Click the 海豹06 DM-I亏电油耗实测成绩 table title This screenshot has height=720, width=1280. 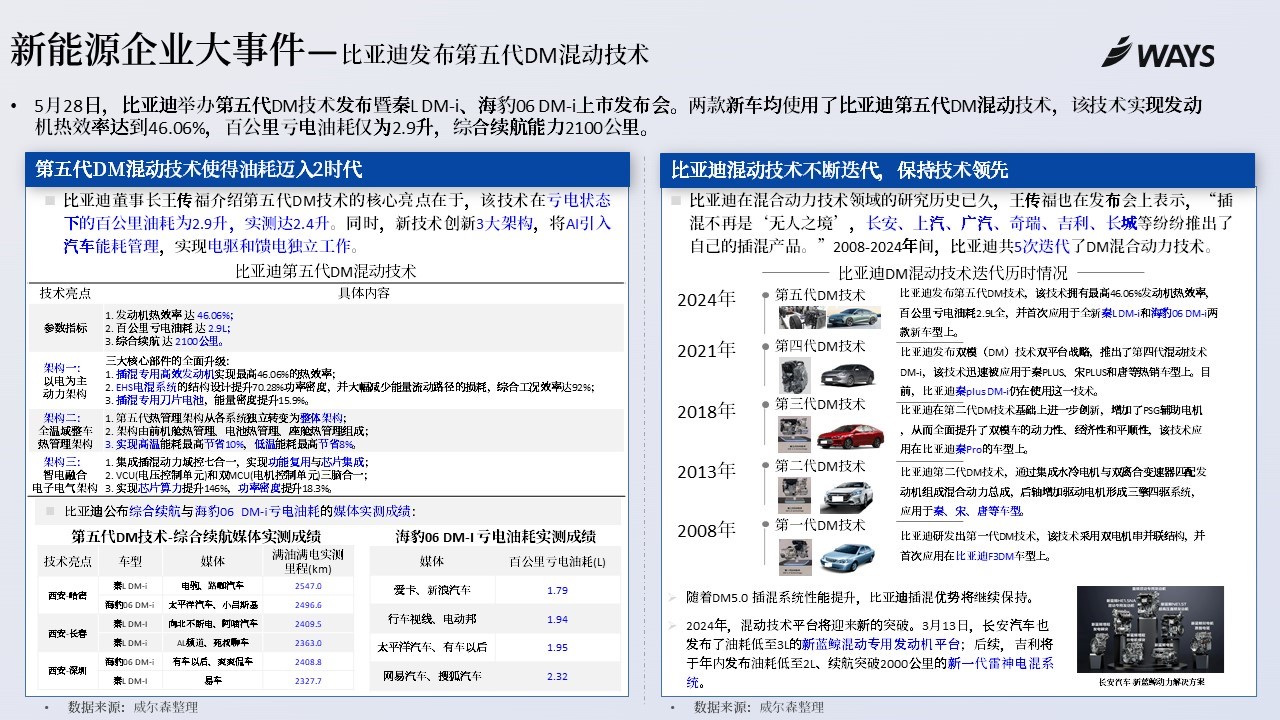(x=496, y=536)
